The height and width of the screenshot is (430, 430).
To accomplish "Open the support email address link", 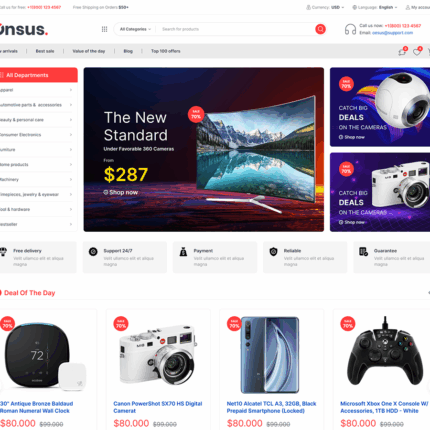I will tap(392, 33).
